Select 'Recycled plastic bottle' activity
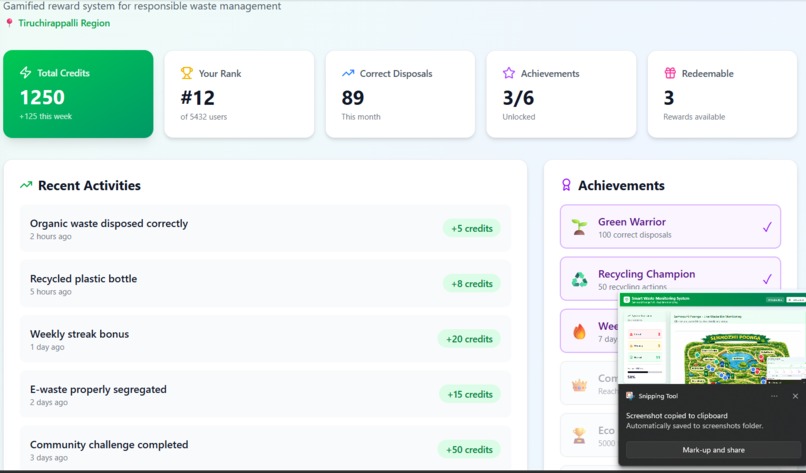 pyautogui.click(x=265, y=283)
